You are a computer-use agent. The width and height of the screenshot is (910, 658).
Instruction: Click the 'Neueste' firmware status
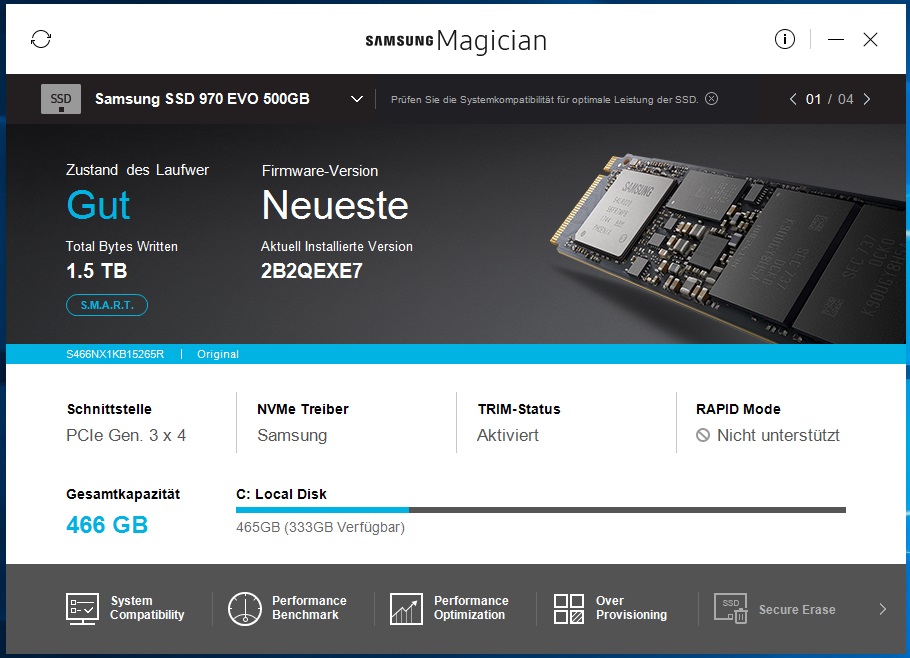pyautogui.click(x=335, y=205)
